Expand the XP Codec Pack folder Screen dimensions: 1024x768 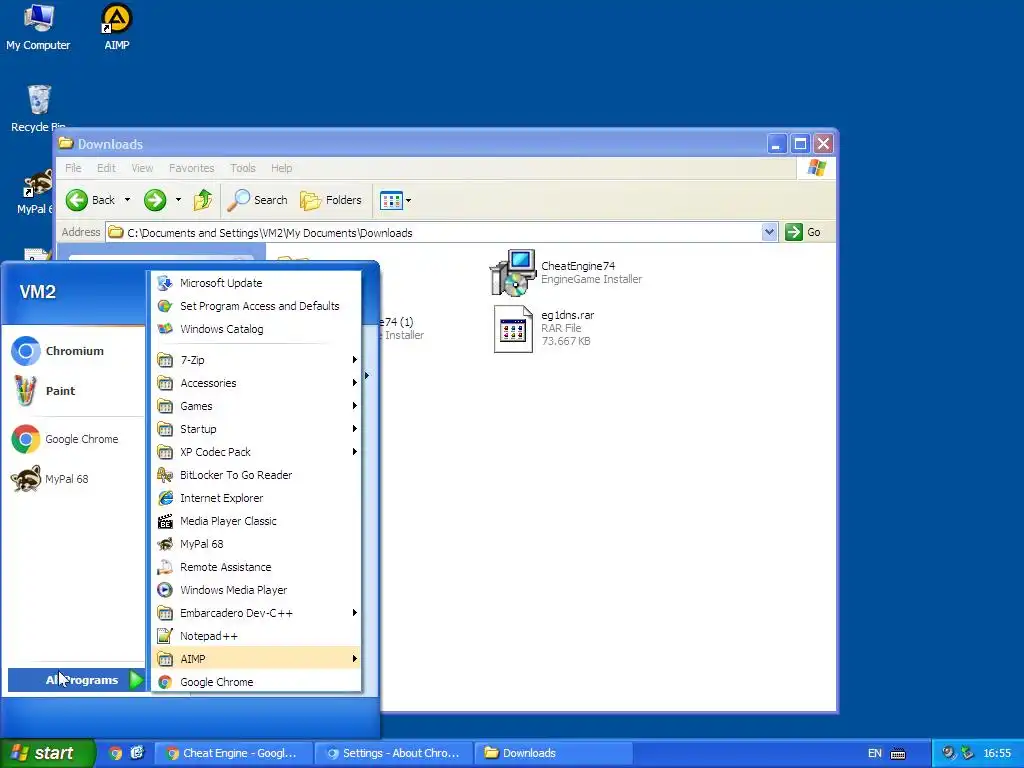256,452
